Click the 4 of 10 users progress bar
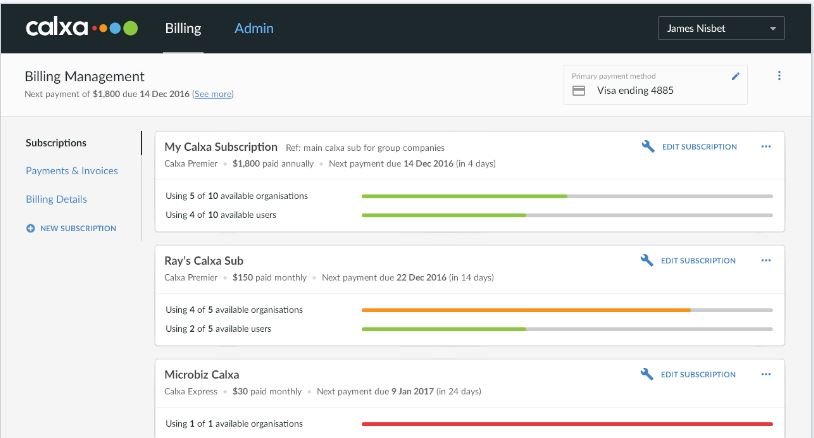814x438 pixels. pos(567,215)
